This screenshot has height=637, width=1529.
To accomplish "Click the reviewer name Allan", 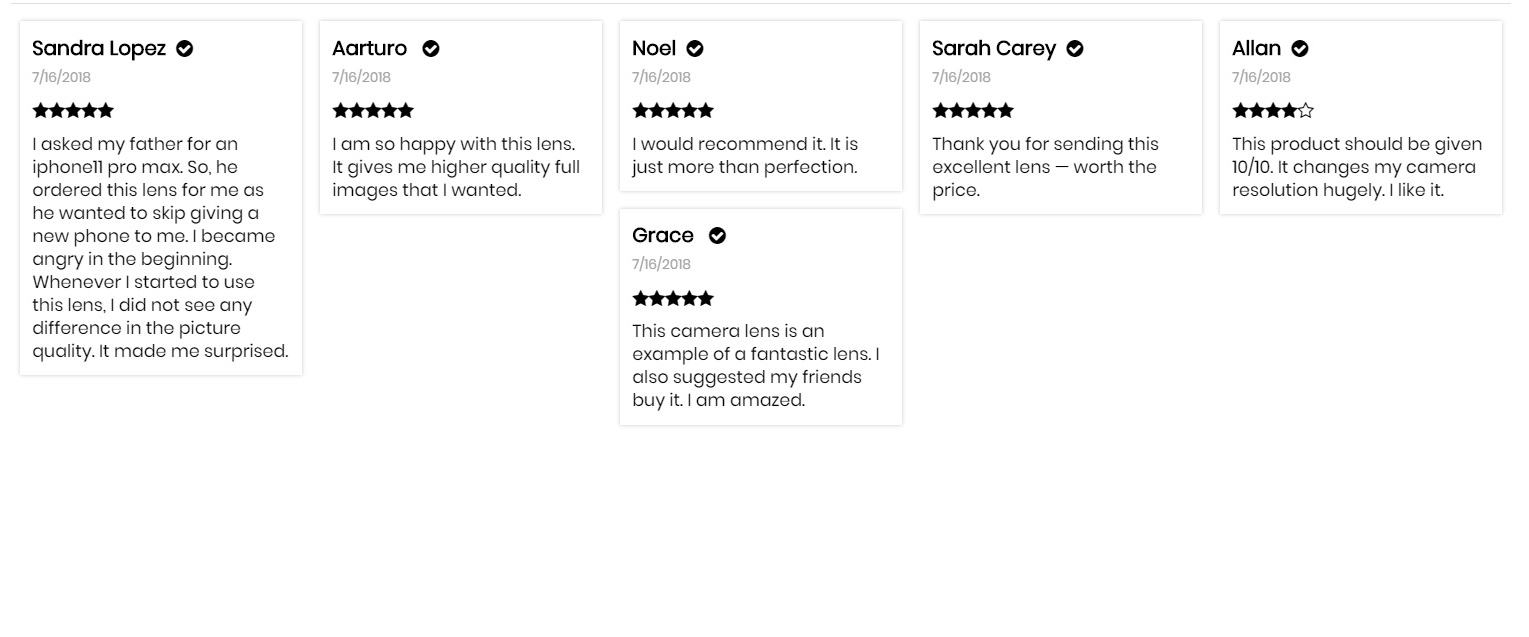I will pos(1256,49).
